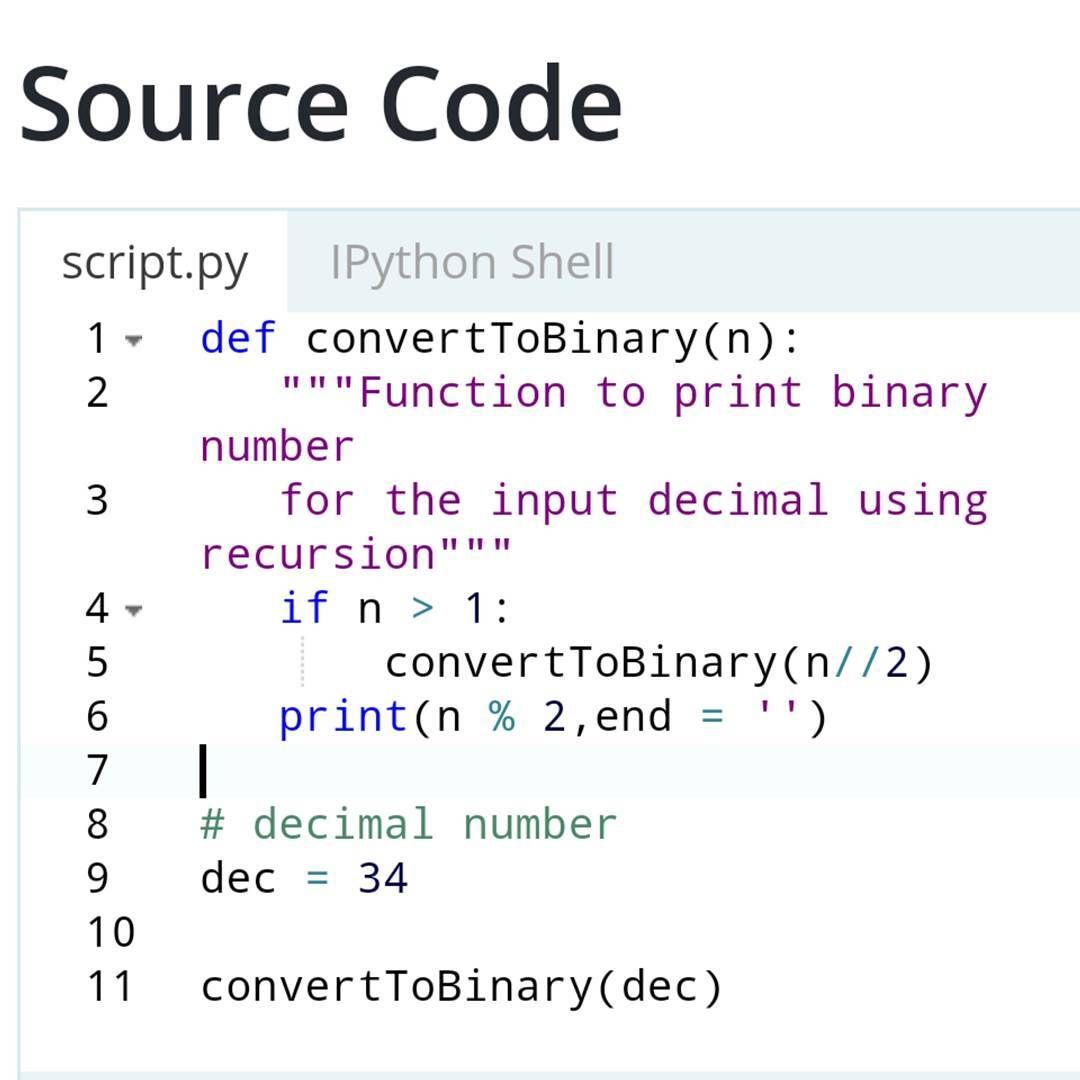
Task: Click the Source Code heading
Action: coord(321,103)
